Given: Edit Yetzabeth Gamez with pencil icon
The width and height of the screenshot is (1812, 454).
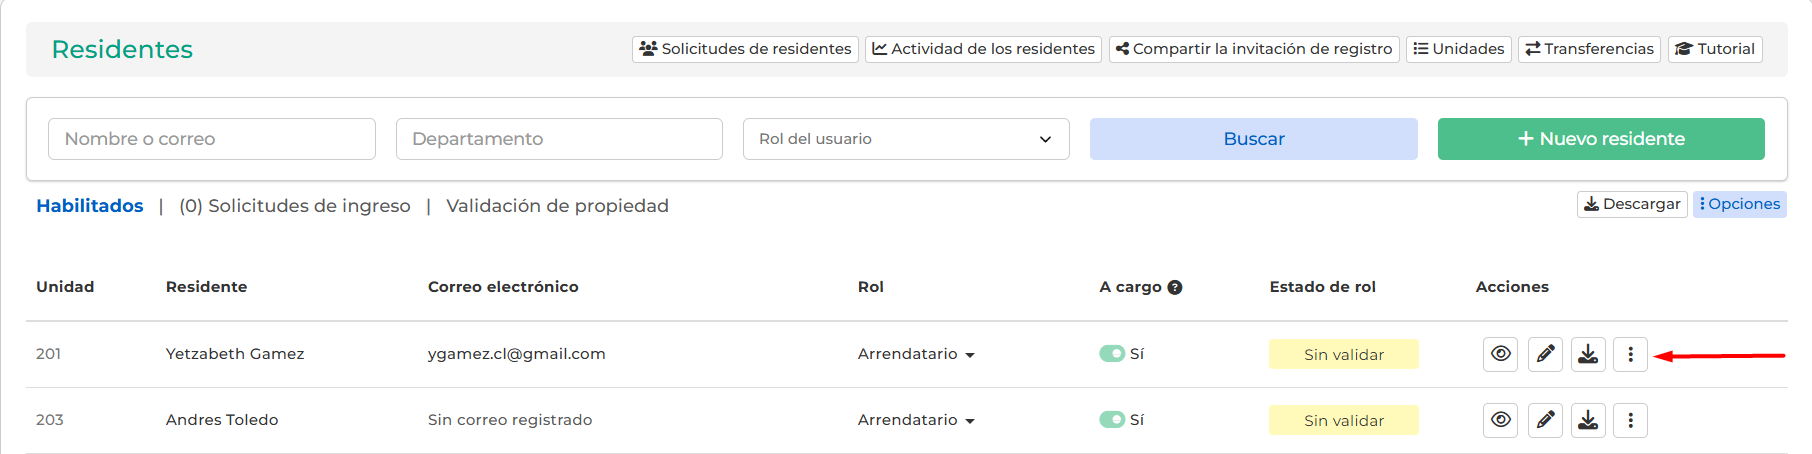Looking at the screenshot, I should 1545,354.
